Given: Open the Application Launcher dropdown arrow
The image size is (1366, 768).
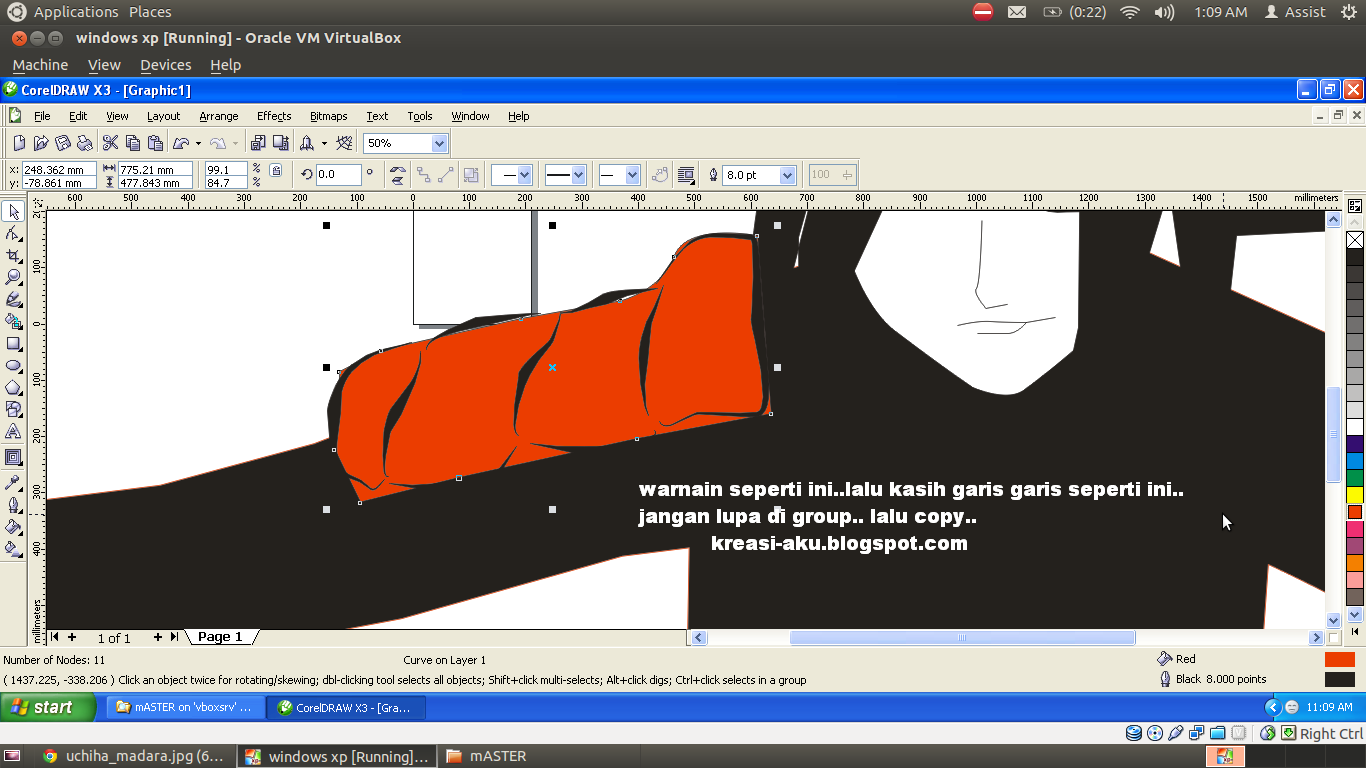Looking at the screenshot, I should click(x=324, y=143).
